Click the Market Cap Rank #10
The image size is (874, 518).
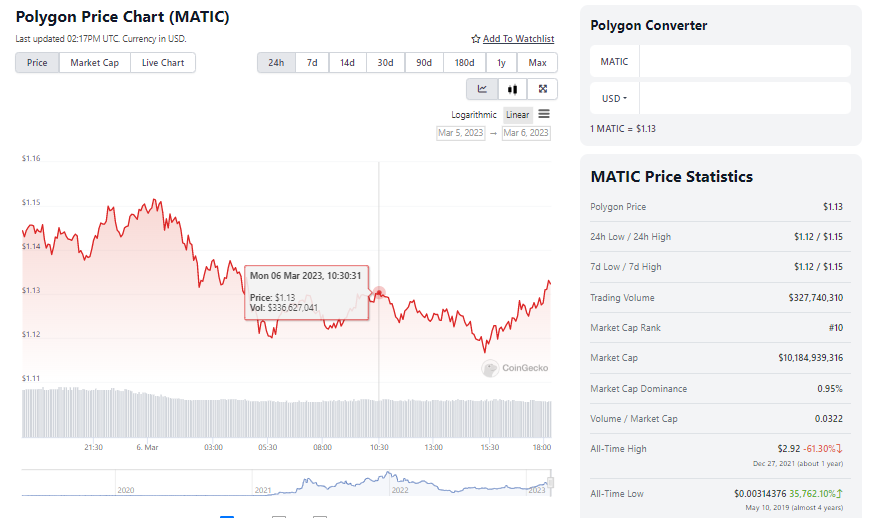pos(836,328)
